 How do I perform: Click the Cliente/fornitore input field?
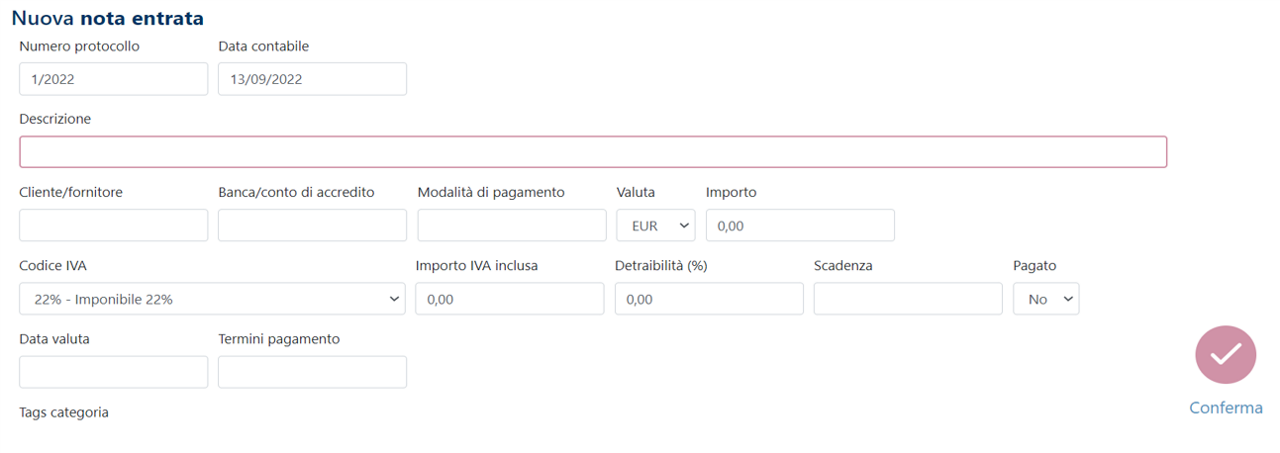(113, 226)
